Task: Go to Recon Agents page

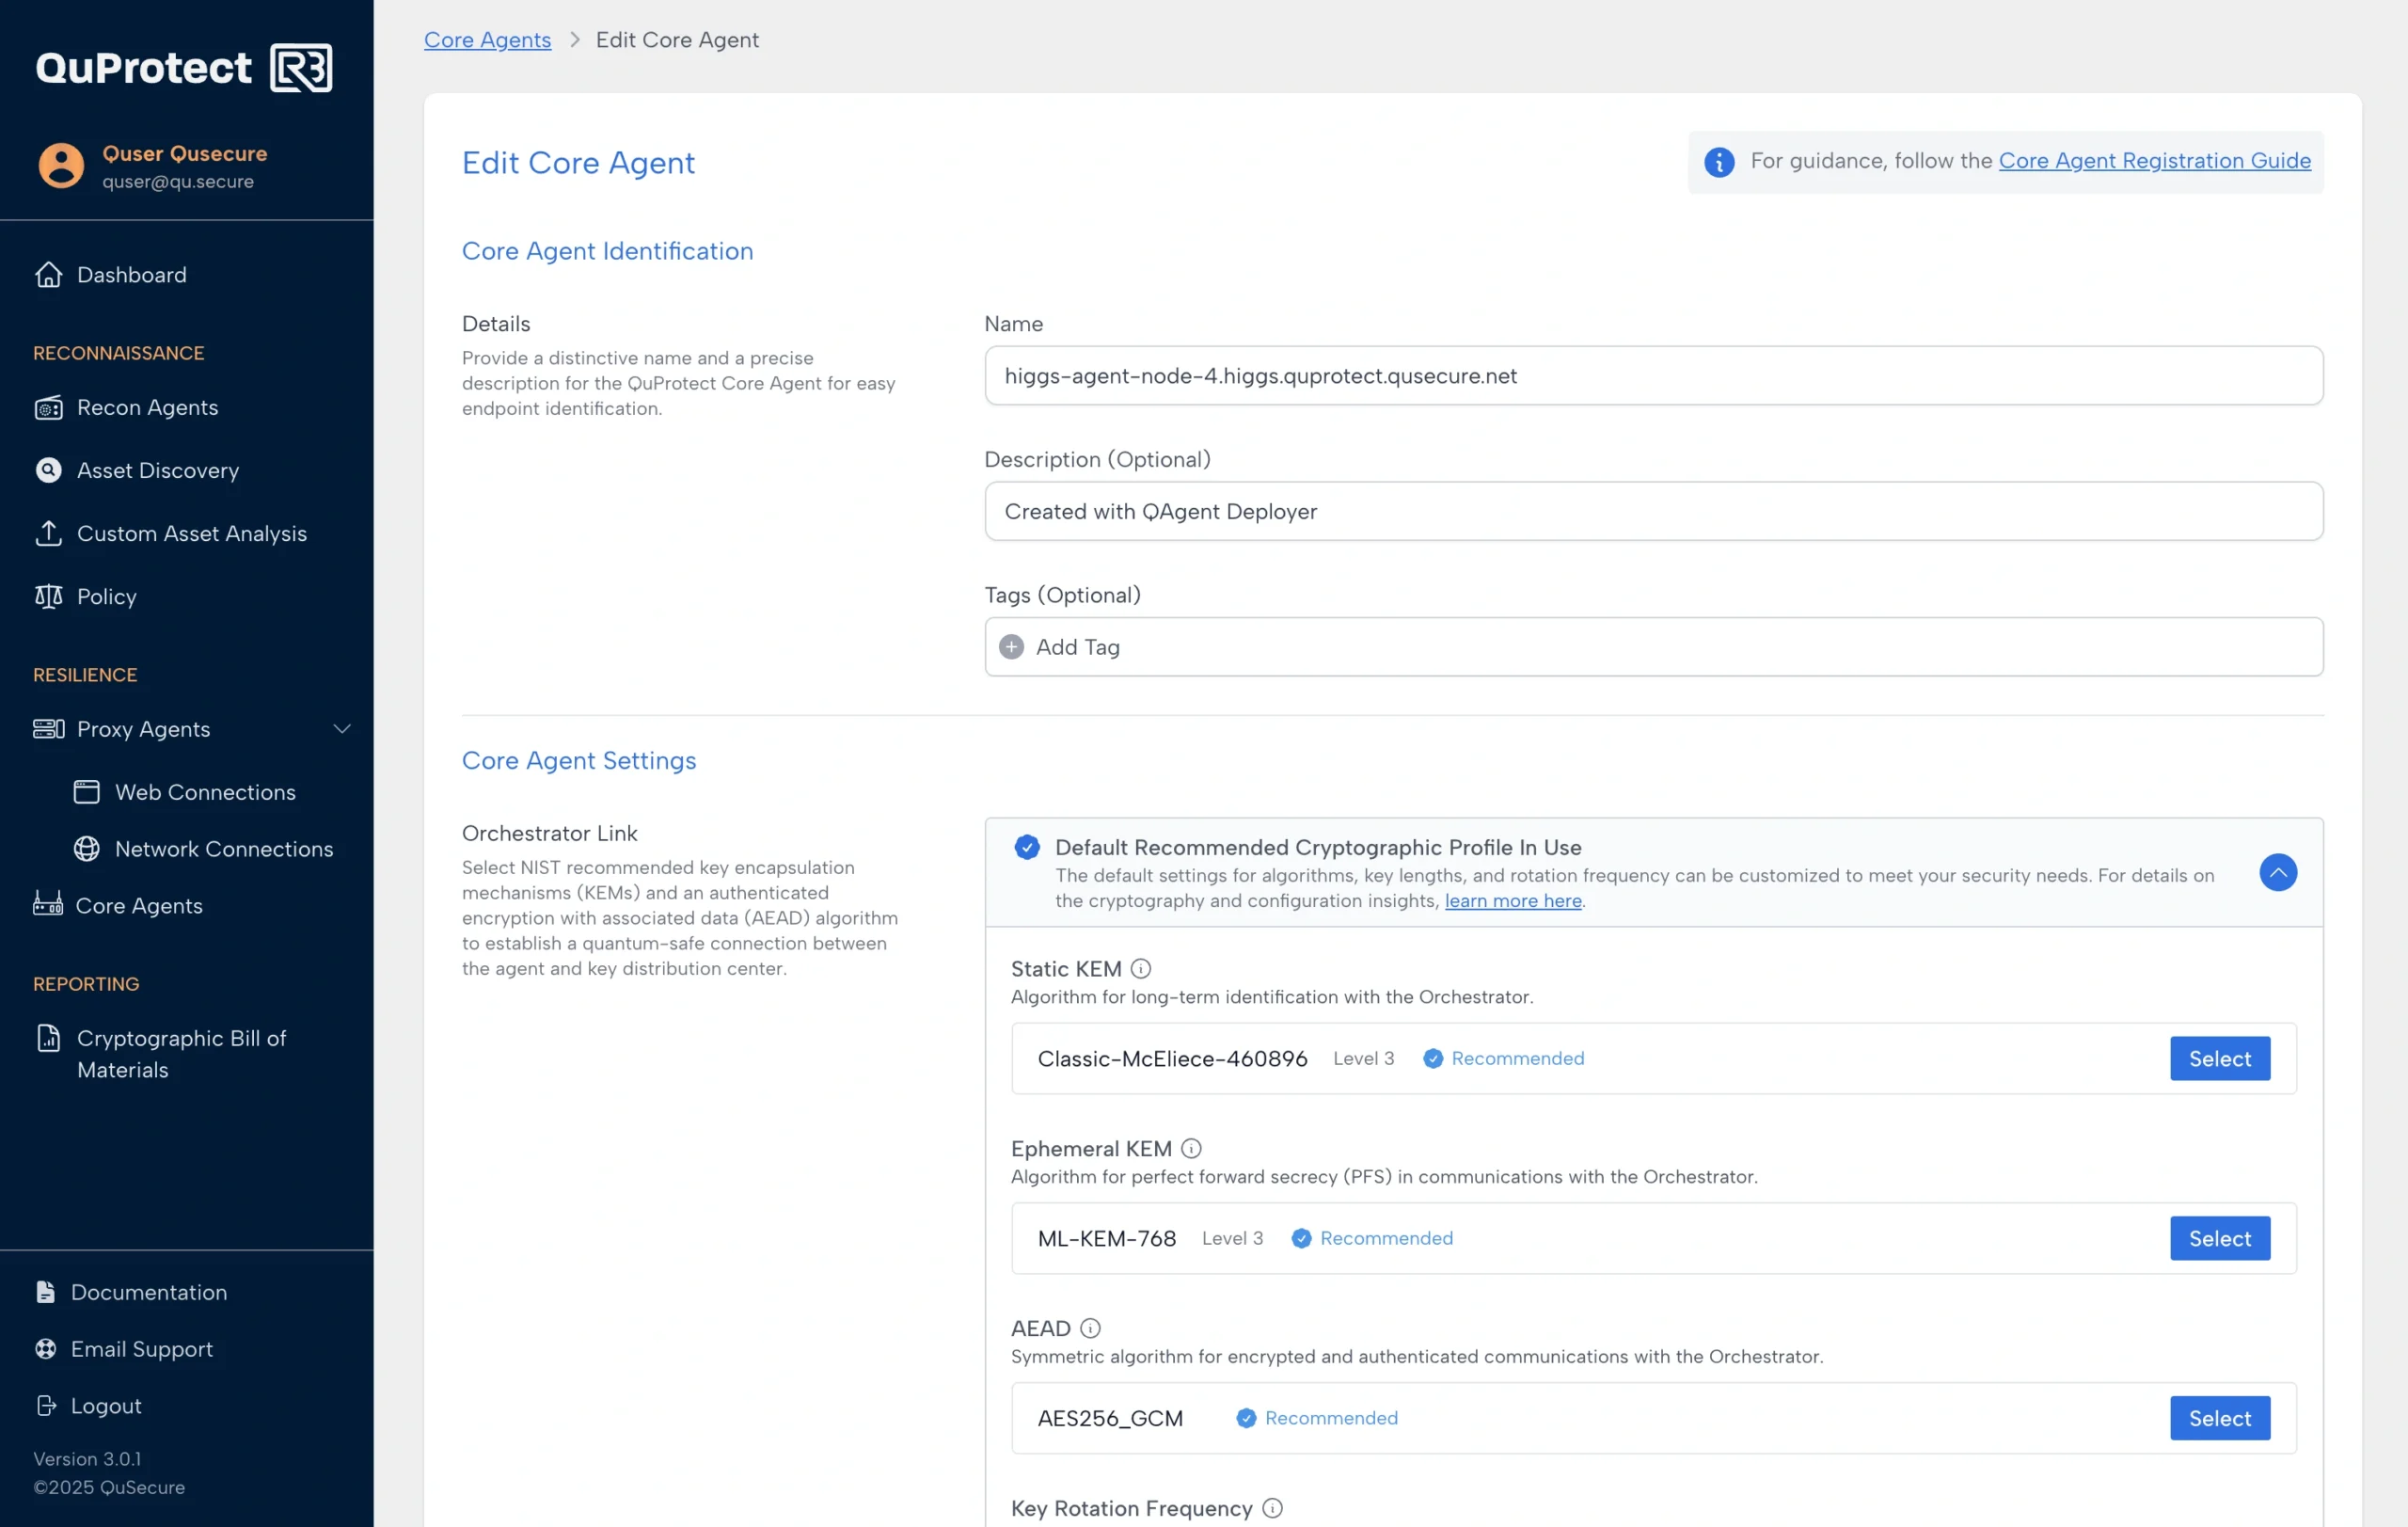Action: pos(147,407)
